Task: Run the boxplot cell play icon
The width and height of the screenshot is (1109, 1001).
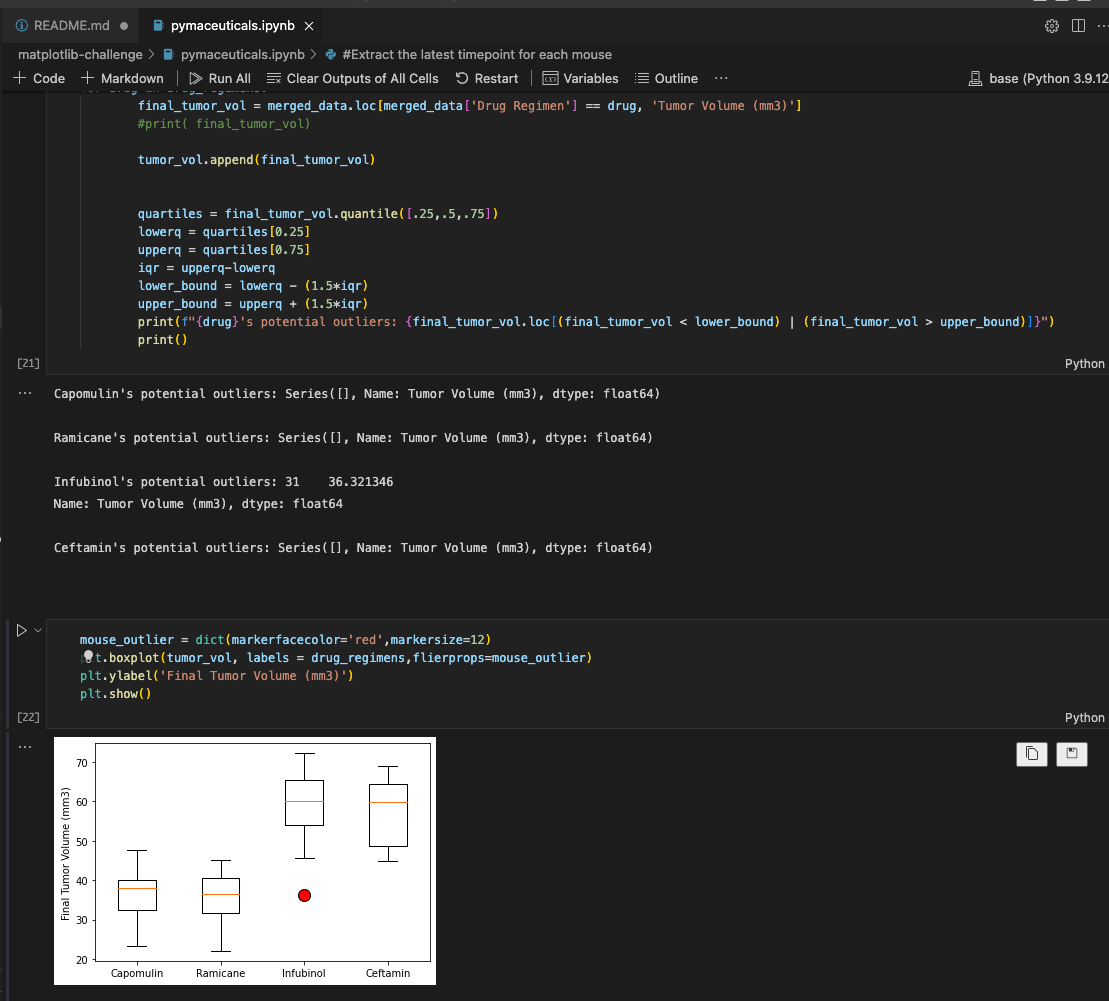Action: 22,630
